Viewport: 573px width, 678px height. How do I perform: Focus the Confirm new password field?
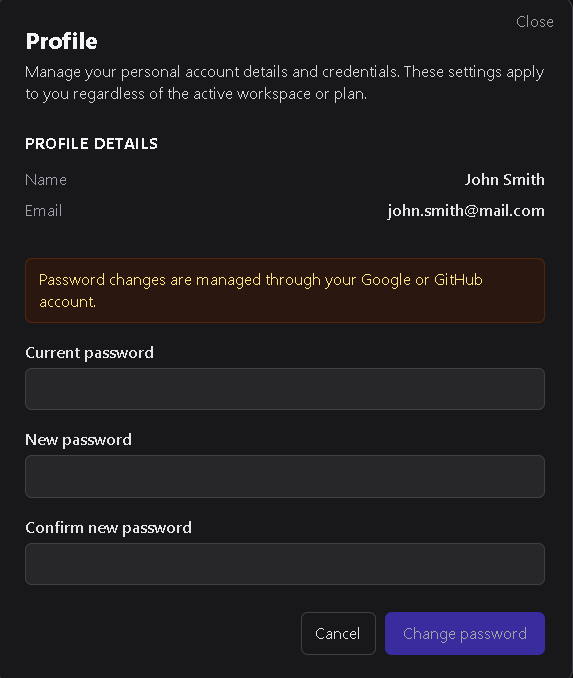tap(285, 564)
